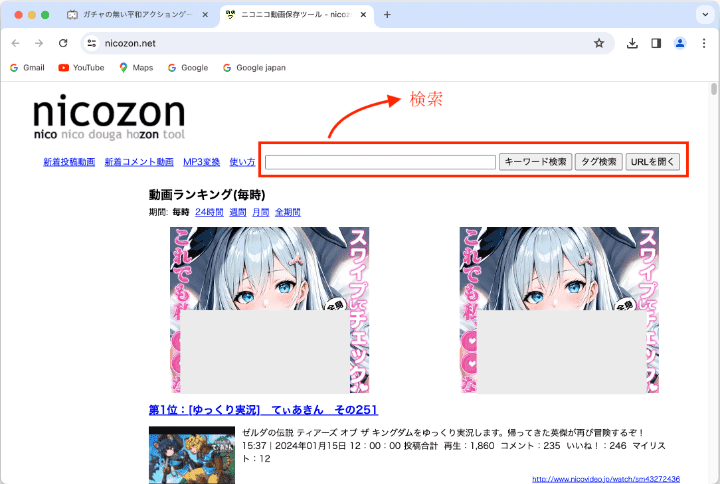Switch to the ガチャの無い平和アクションゲー tab
720x484 pixels.
point(136,15)
